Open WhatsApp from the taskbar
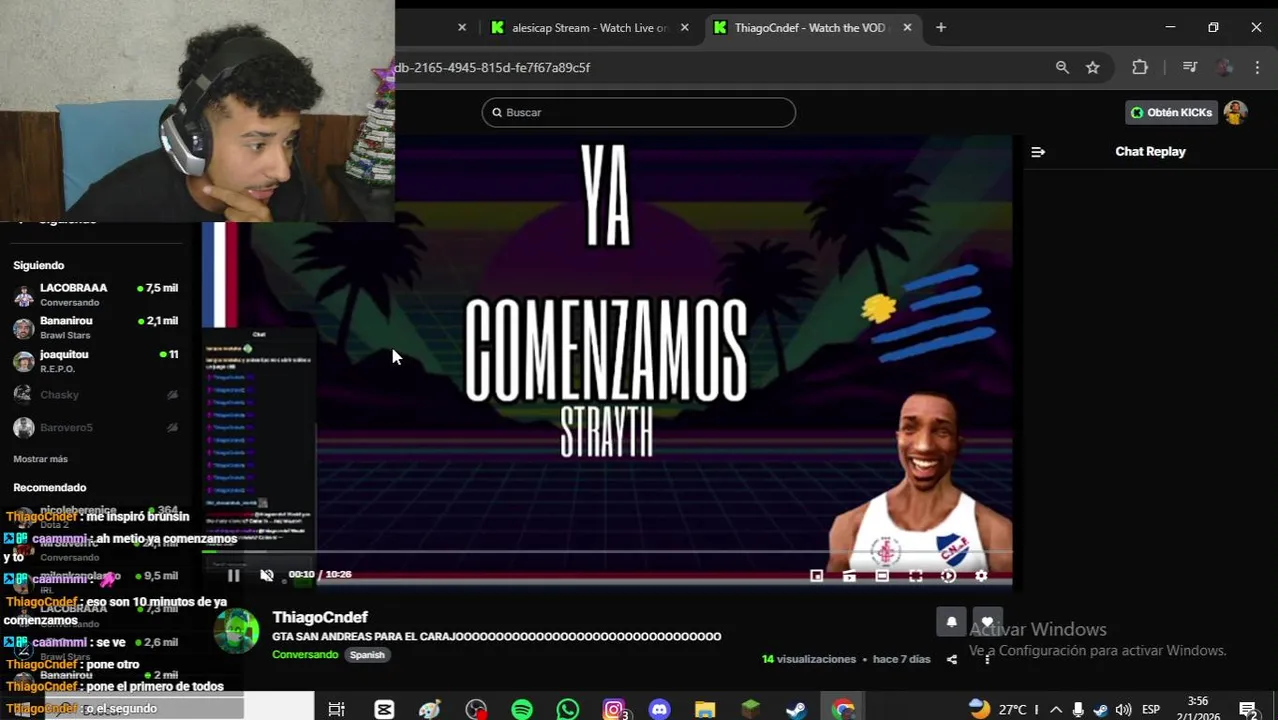This screenshot has width=1278, height=720. (568, 709)
